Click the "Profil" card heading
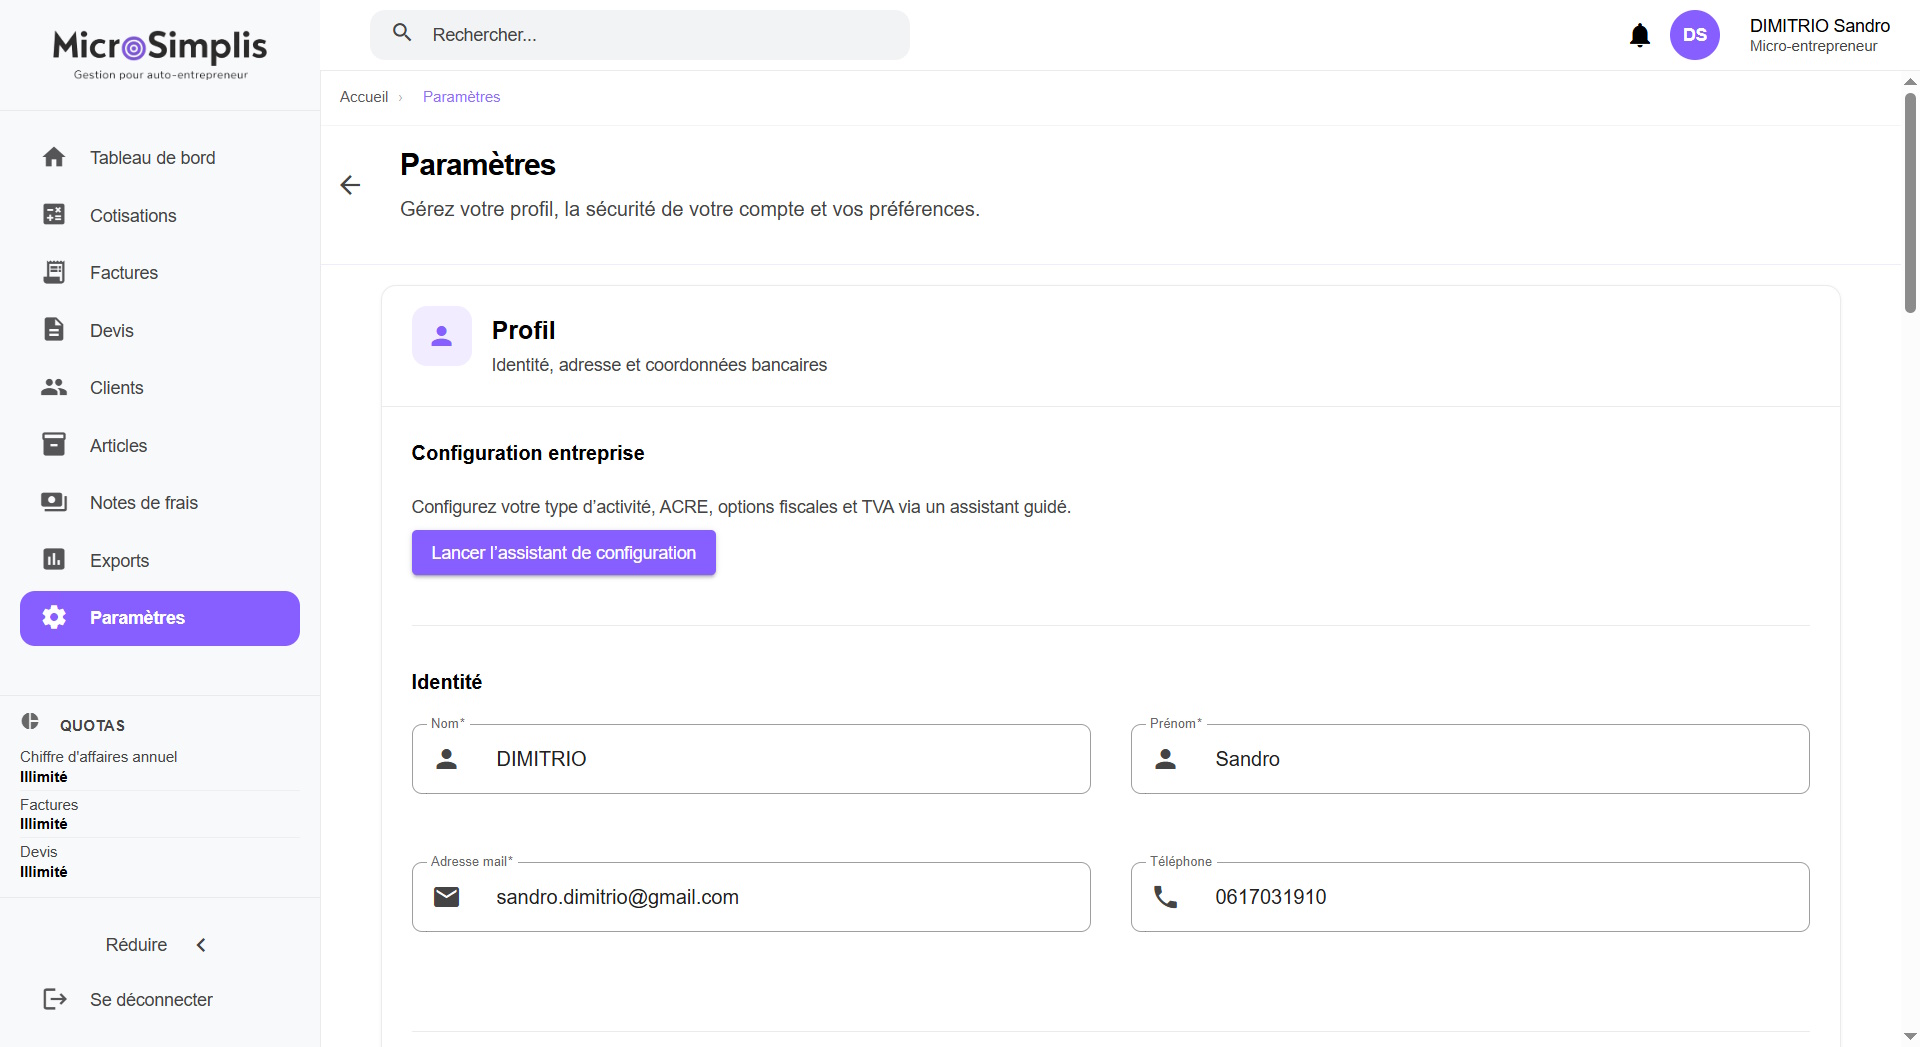The width and height of the screenshot is (1920, 1047). click(x=523, y=330)
